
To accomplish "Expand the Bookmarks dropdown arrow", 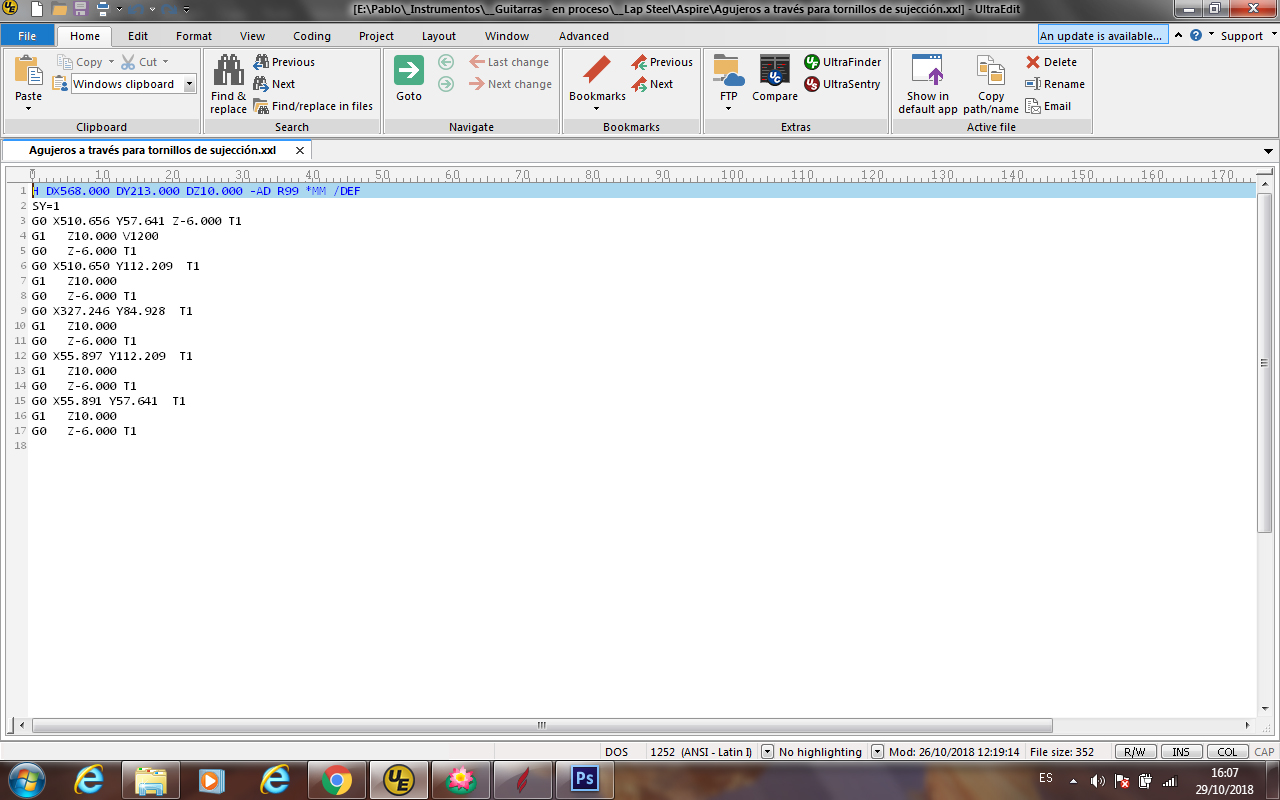I will coord(597,109).
